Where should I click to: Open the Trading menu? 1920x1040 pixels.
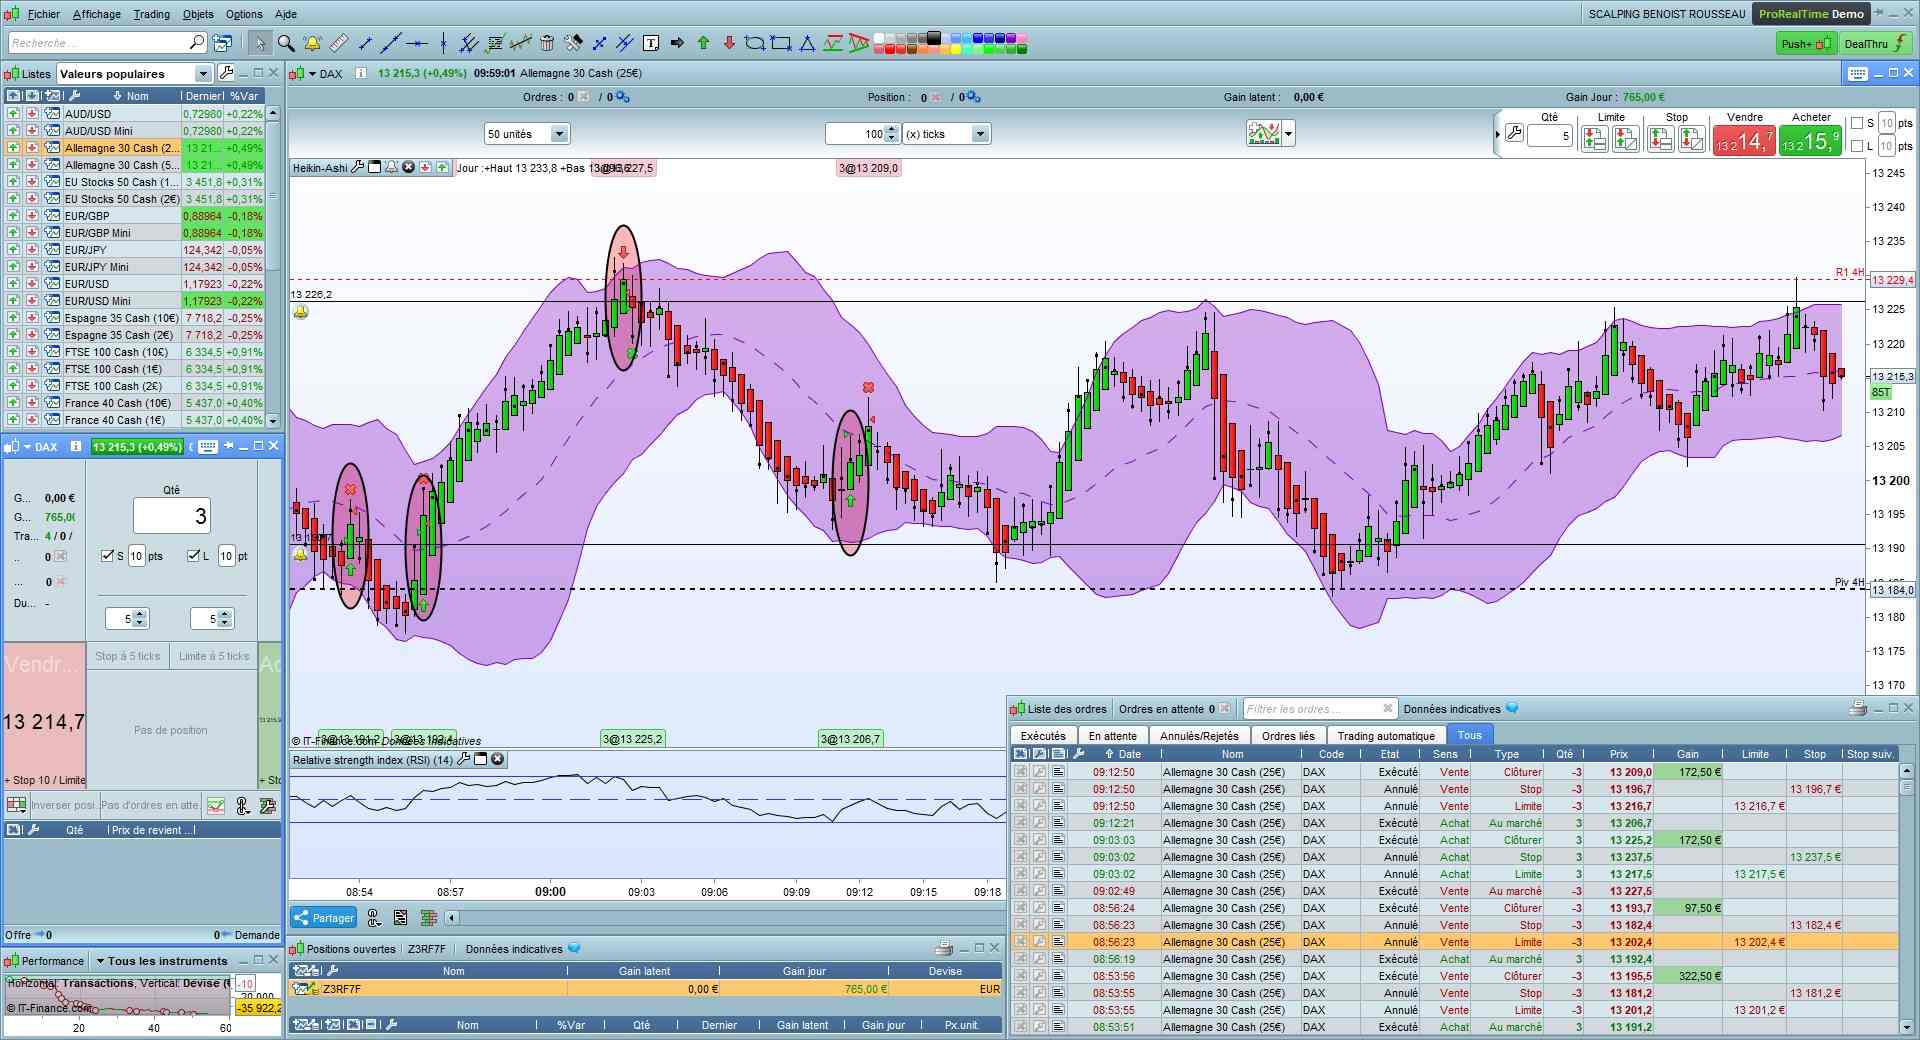click(x=151, y=14)
